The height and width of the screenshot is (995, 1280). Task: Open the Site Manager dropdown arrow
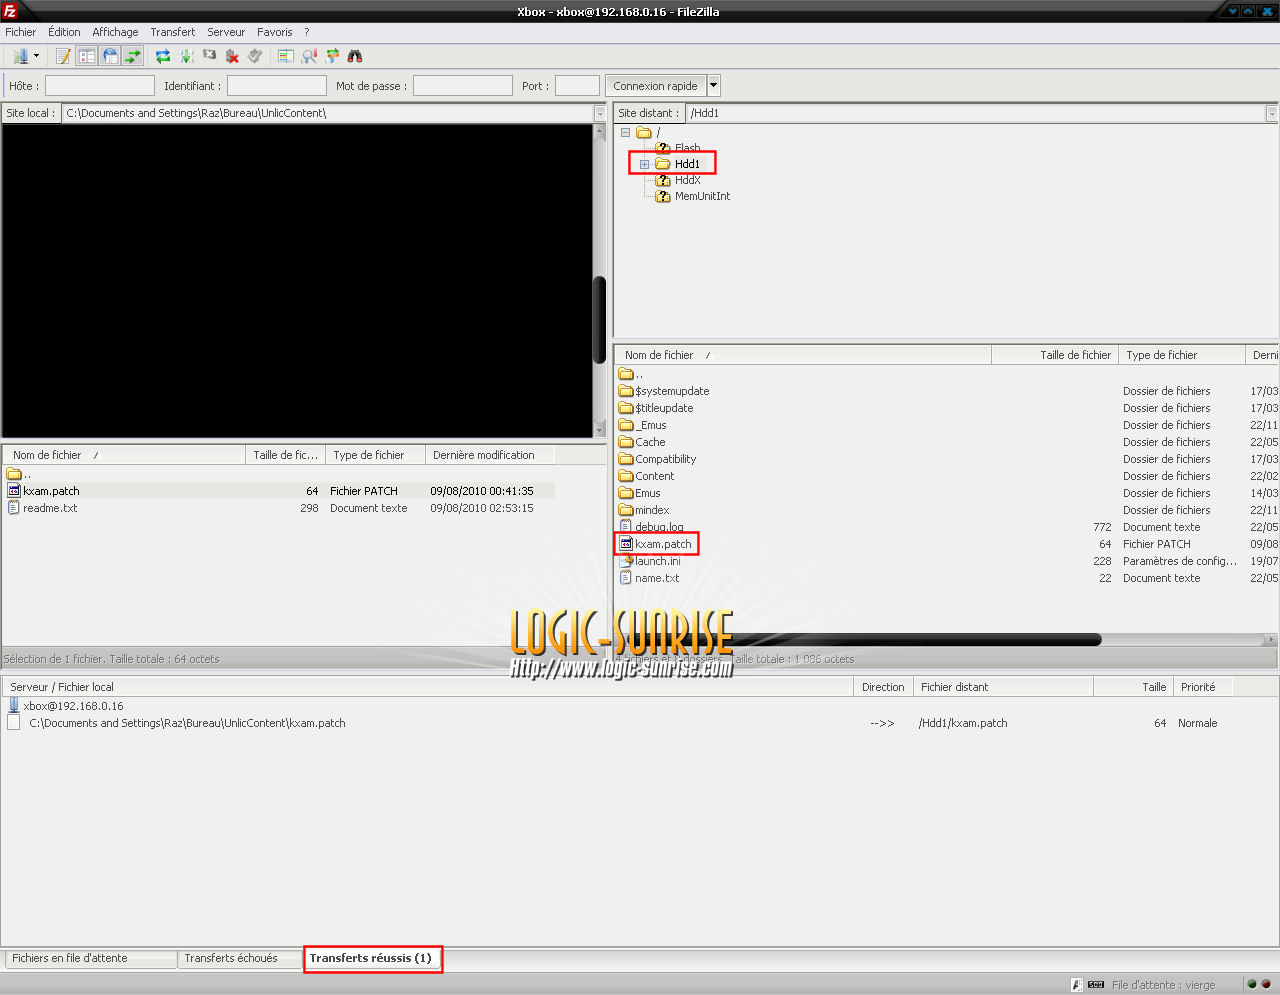pyautogui.click(x=37, y=56)
